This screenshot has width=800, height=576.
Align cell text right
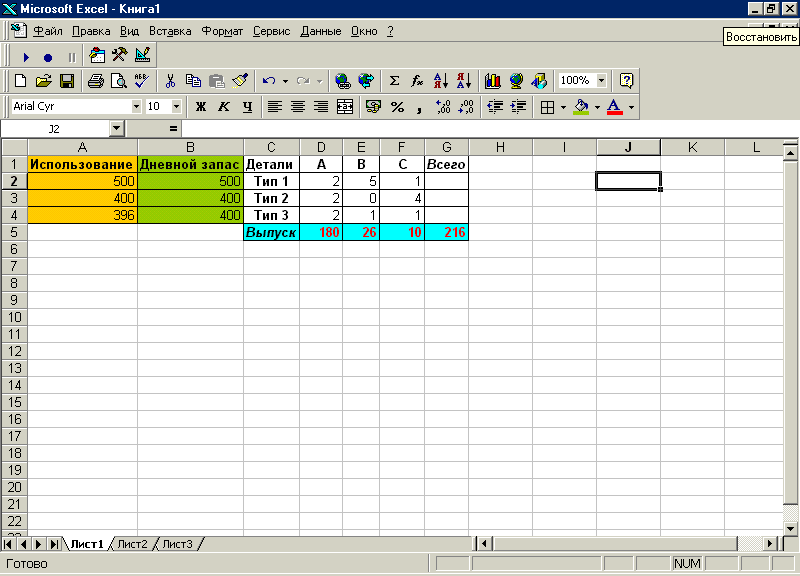point(321,107)
